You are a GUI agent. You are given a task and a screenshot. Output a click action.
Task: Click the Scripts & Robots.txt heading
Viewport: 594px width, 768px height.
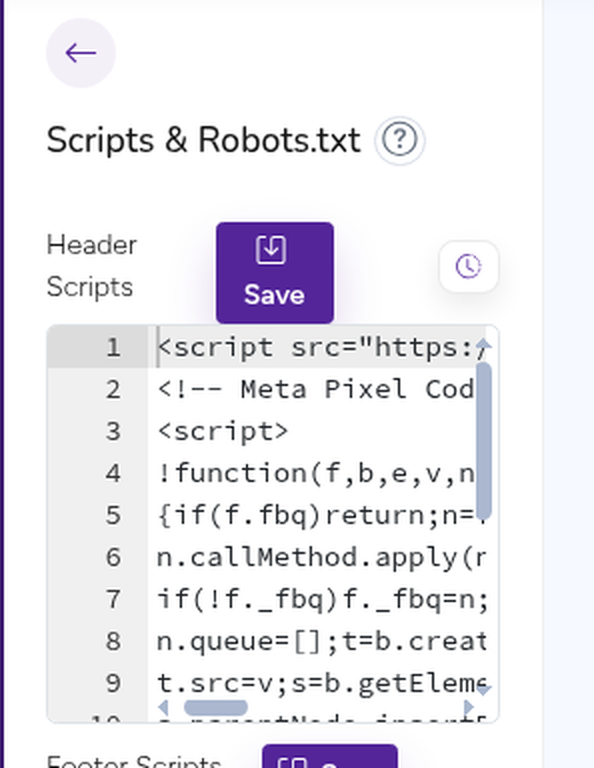tap(204, 141)
